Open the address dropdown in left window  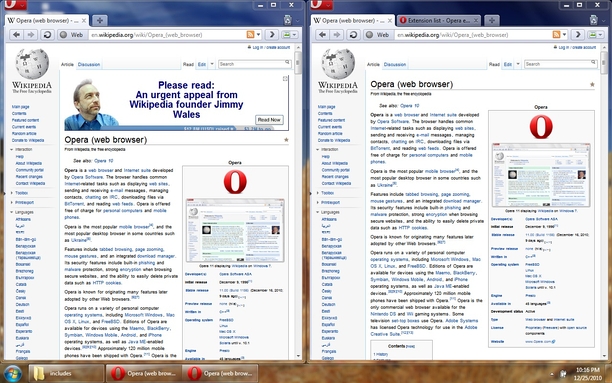coord(258,35)
